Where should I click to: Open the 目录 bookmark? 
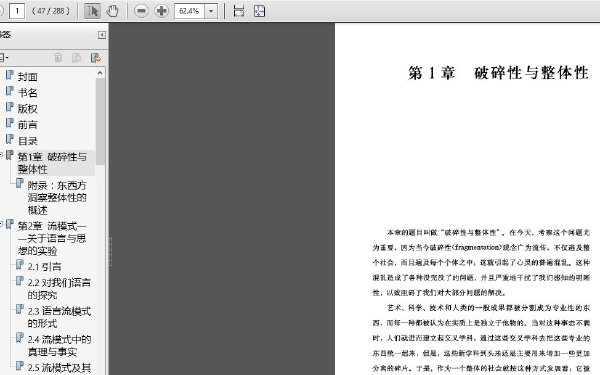(28, 141)
